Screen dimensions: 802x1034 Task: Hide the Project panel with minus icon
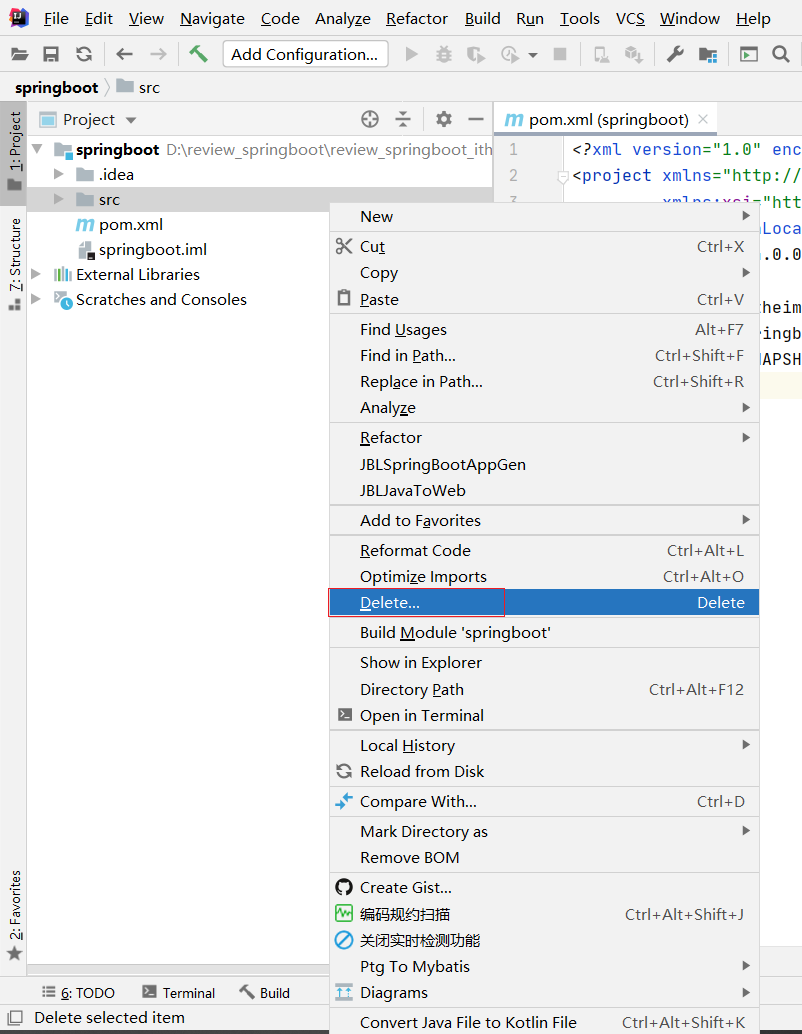[x=476, y=119]
